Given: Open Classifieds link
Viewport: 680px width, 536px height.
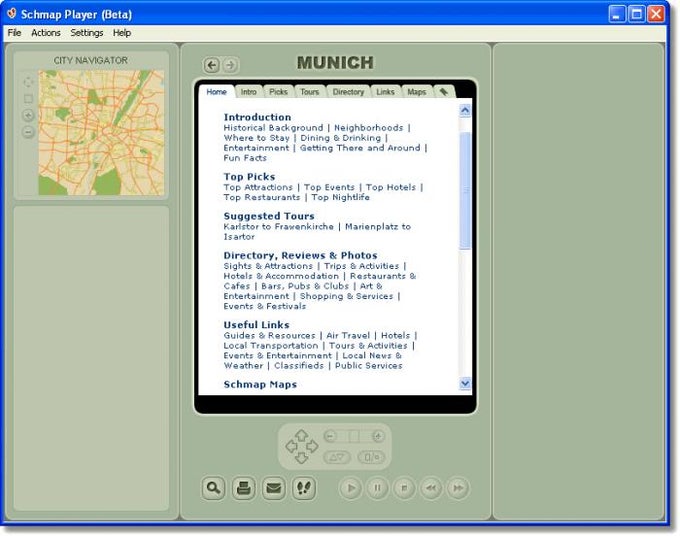Looking at the screenshot, I should pyautogui.click(x=299, y=366).
